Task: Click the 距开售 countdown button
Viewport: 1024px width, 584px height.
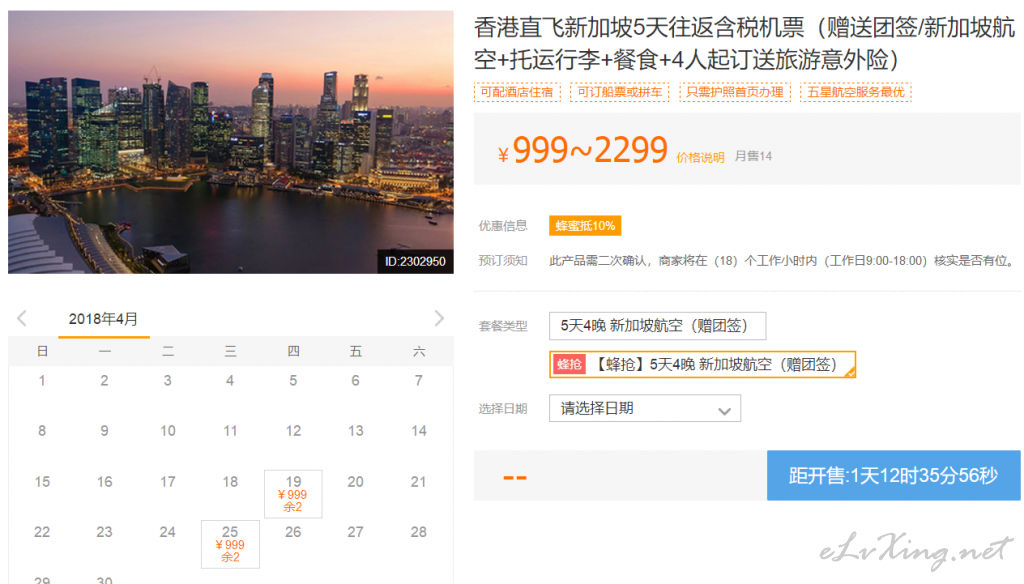Action: click(x=893, y=476)
